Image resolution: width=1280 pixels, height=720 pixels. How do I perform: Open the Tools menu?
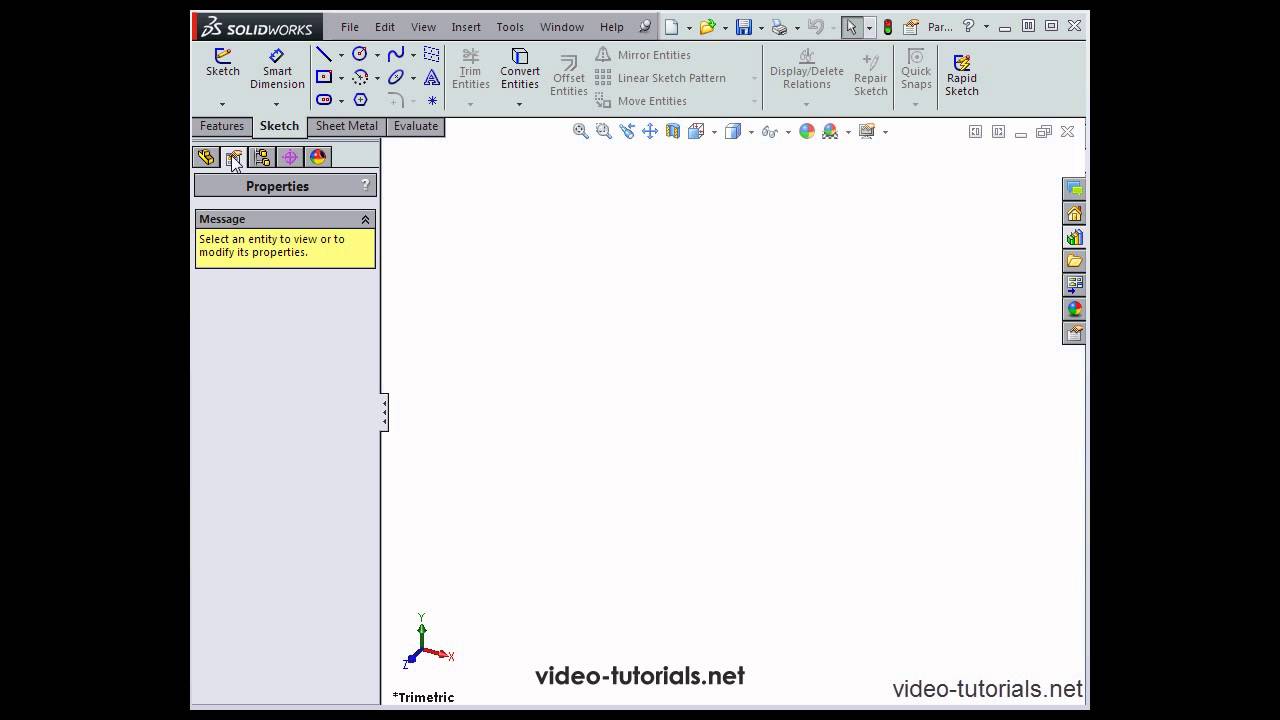click(x=510, y=27)
